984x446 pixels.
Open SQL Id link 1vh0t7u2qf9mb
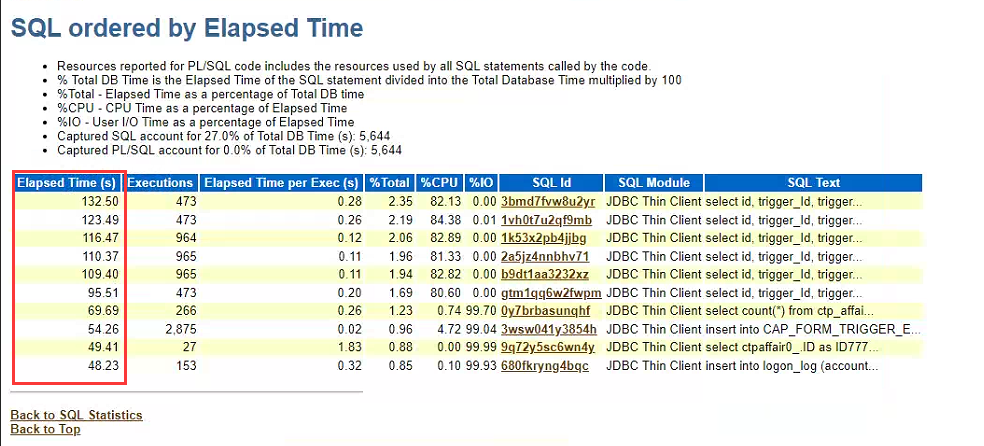(x=546, y=220)
